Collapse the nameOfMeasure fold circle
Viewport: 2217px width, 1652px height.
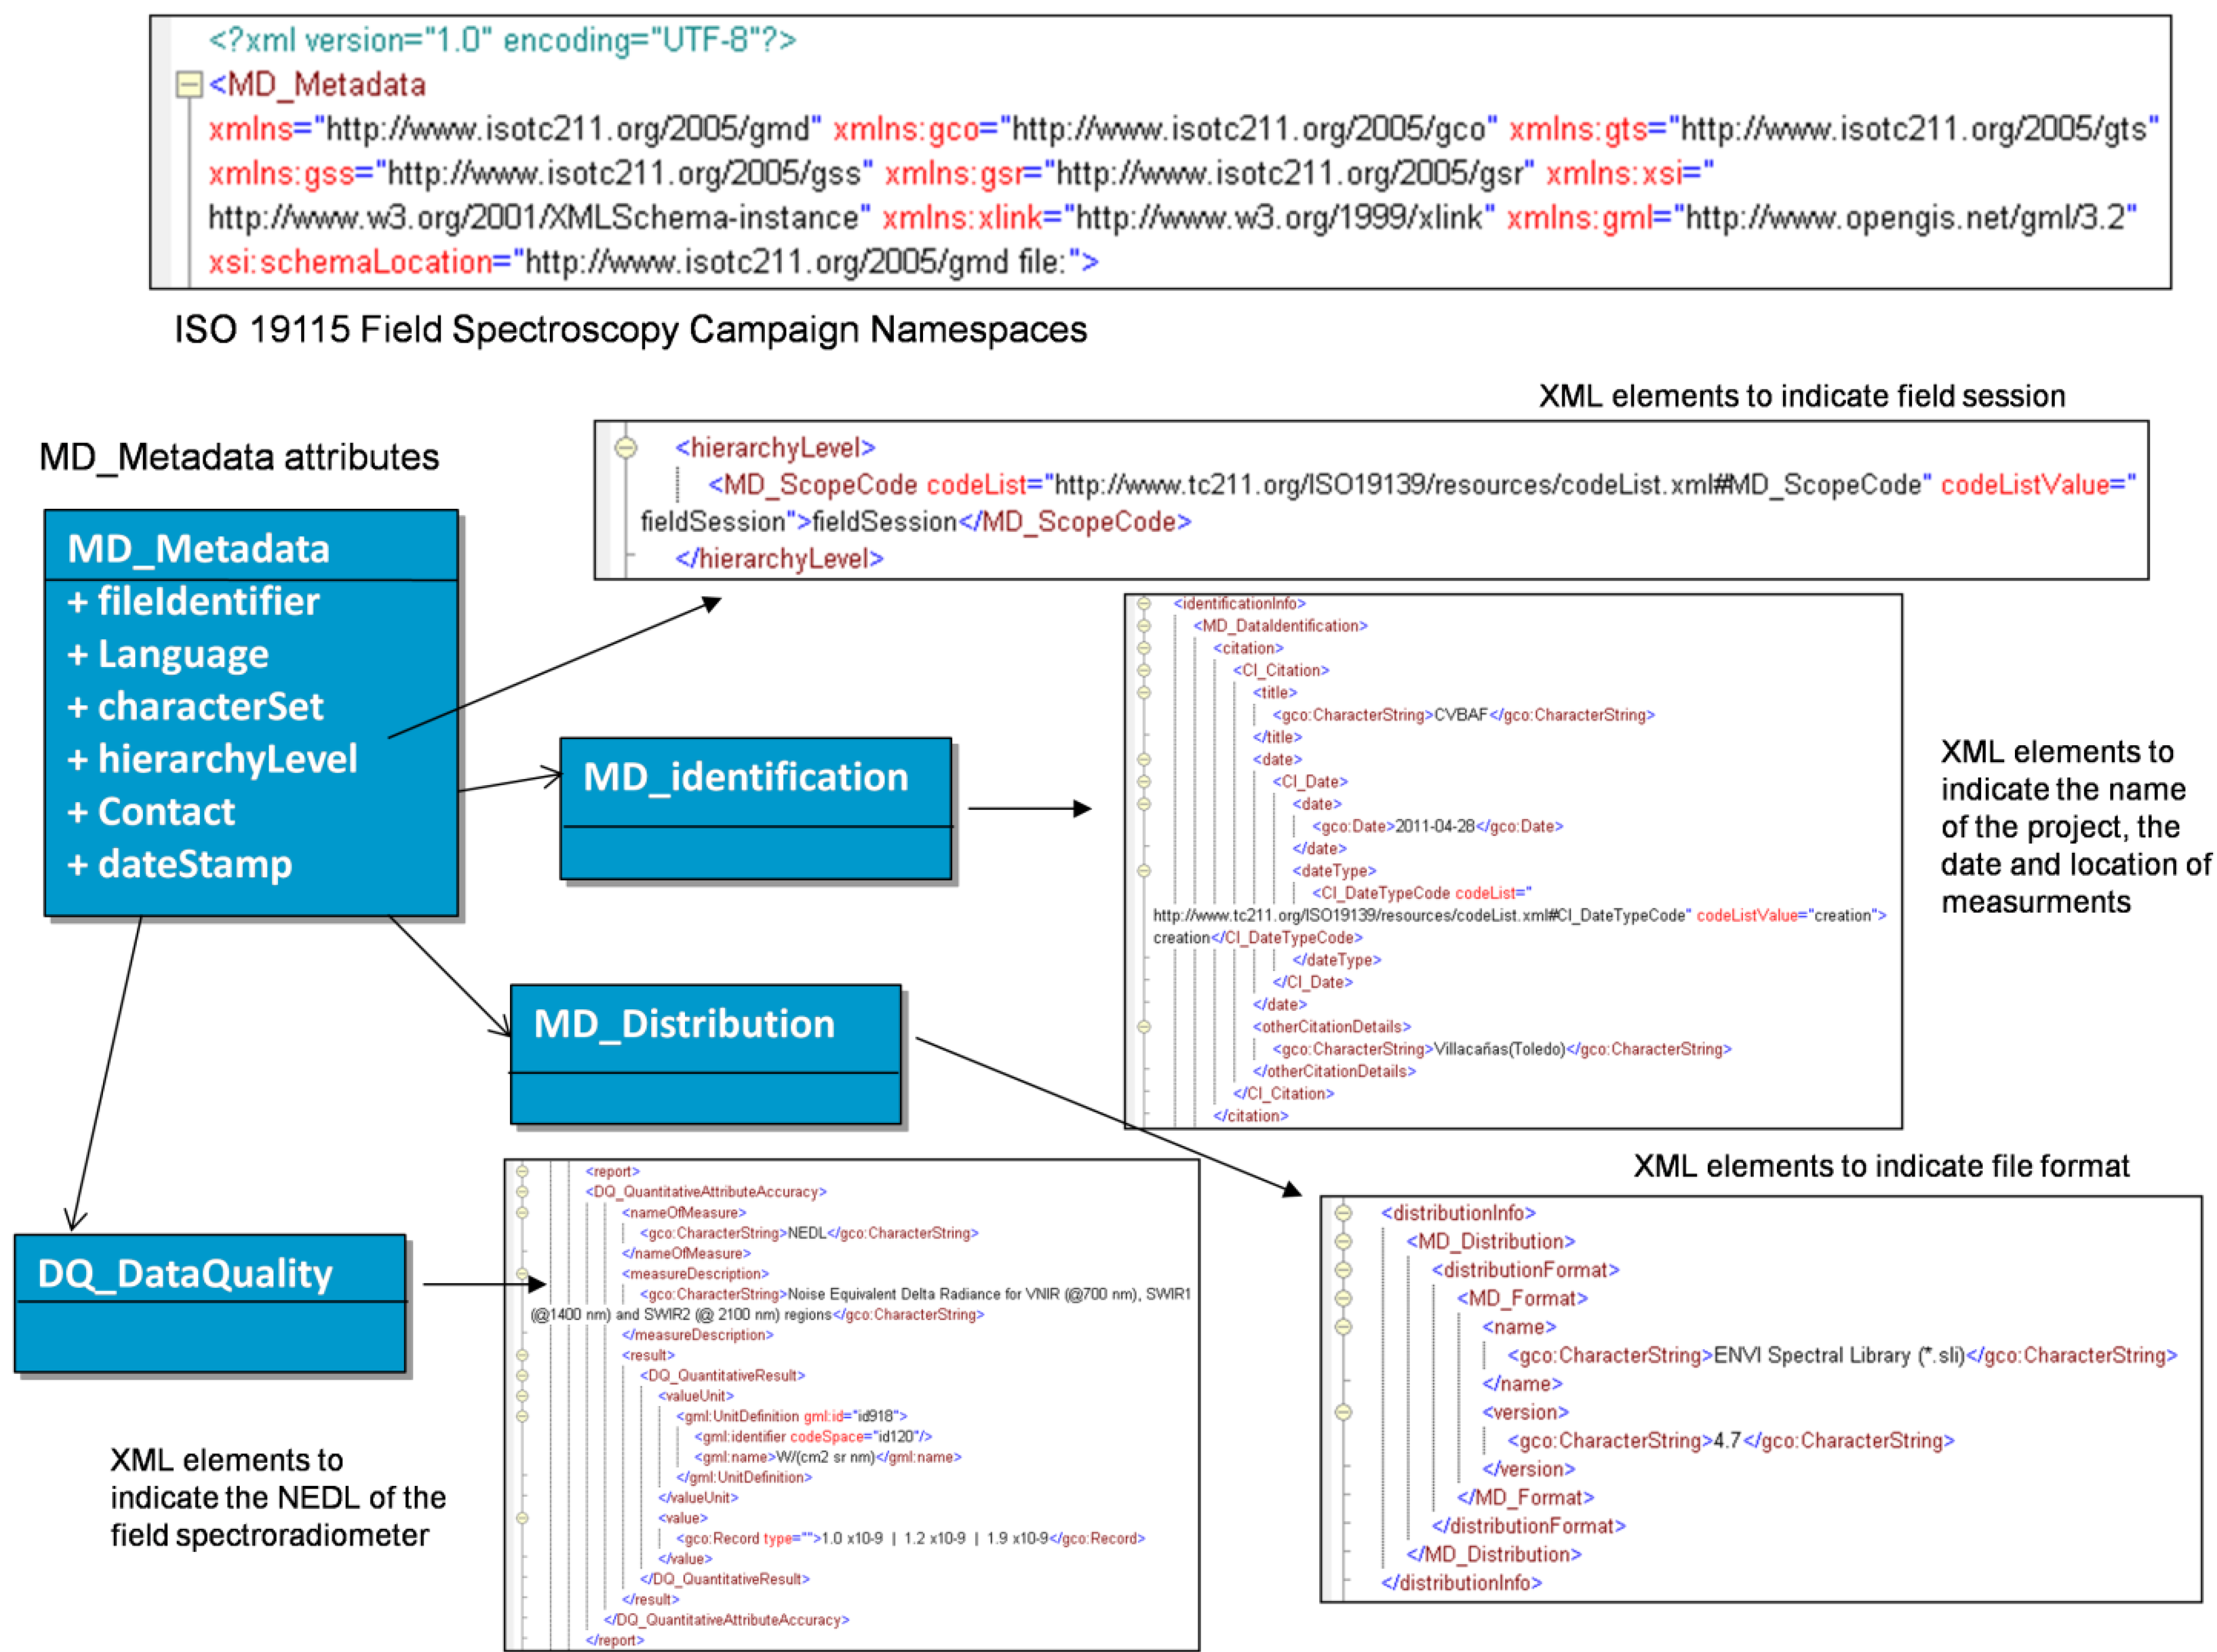tap(522, 1213)
